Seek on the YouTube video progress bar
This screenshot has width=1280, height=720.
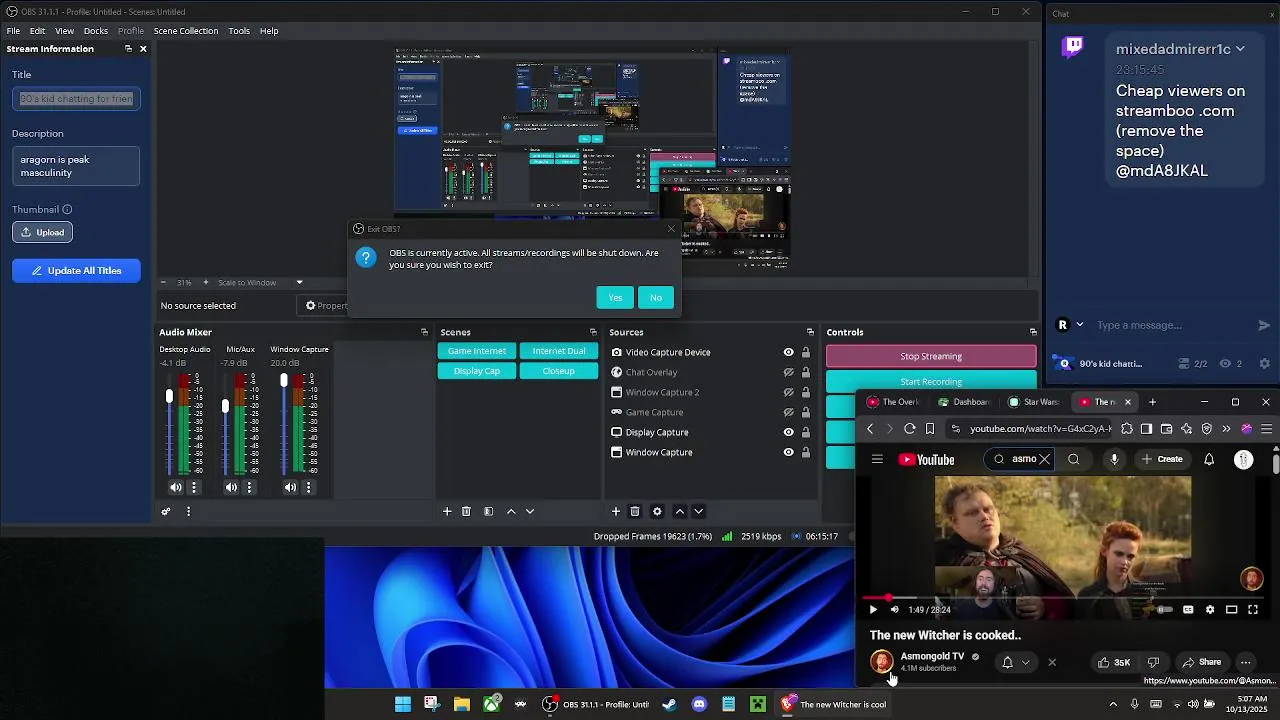1062,598
